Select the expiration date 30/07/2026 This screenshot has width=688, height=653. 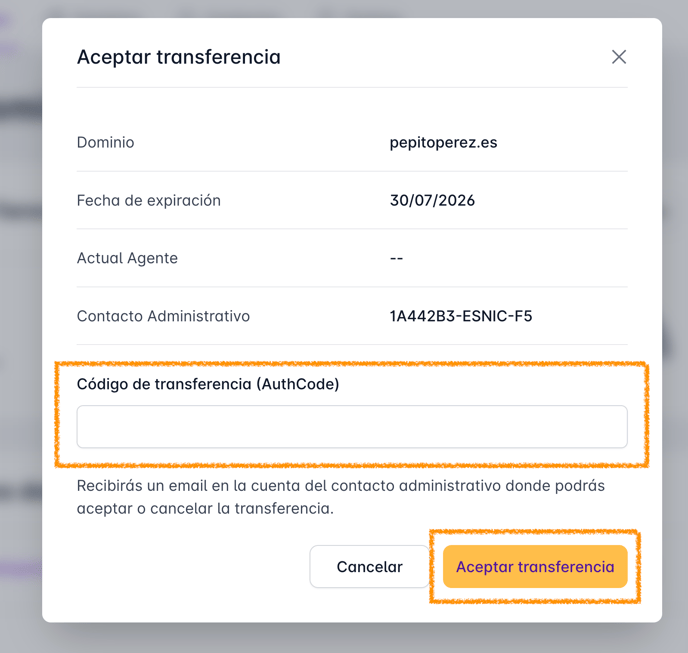(432, 201)
